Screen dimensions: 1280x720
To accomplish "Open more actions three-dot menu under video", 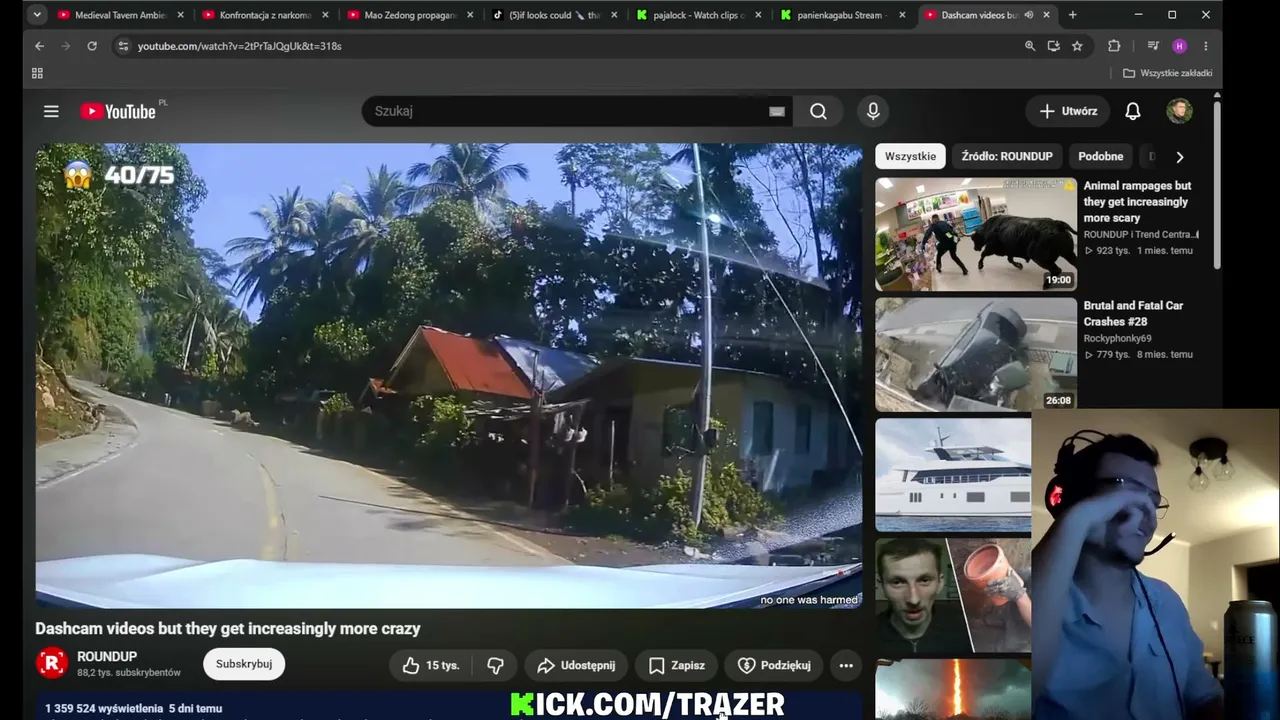I will point(846,665).
